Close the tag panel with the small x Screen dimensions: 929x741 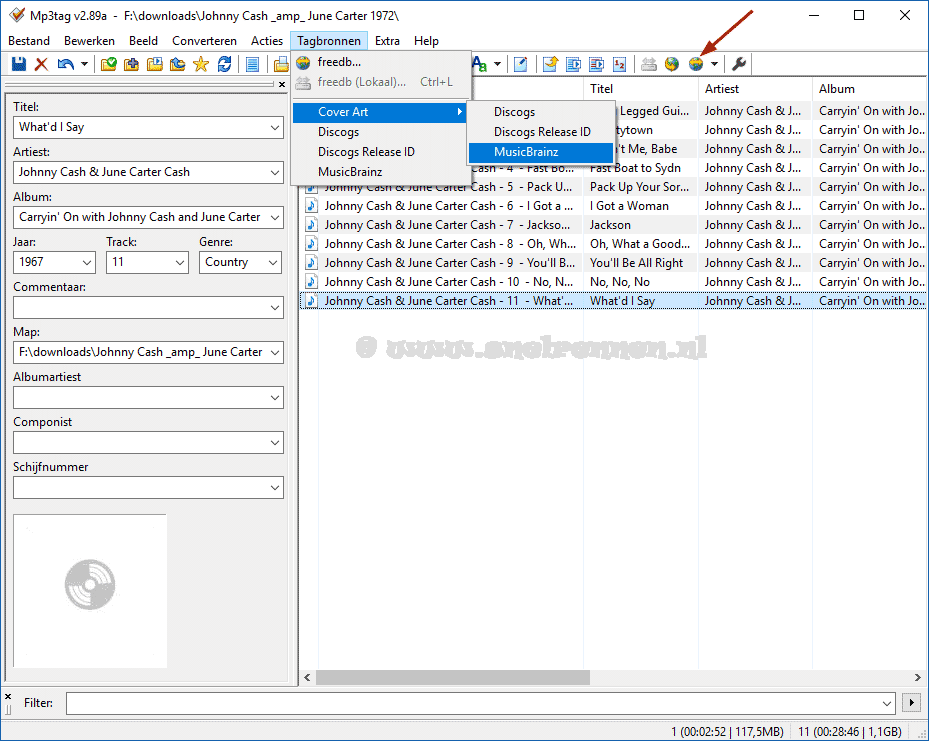click(x=282, y=85)
